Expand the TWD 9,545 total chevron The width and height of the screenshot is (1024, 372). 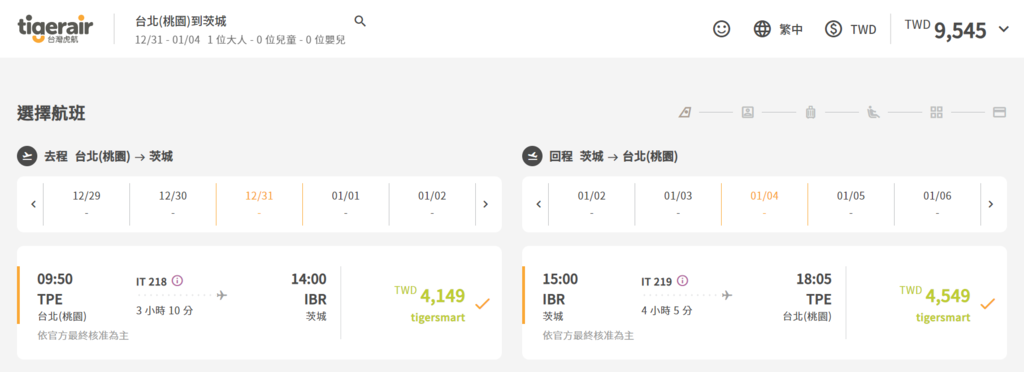click(x=1004, y=29)
